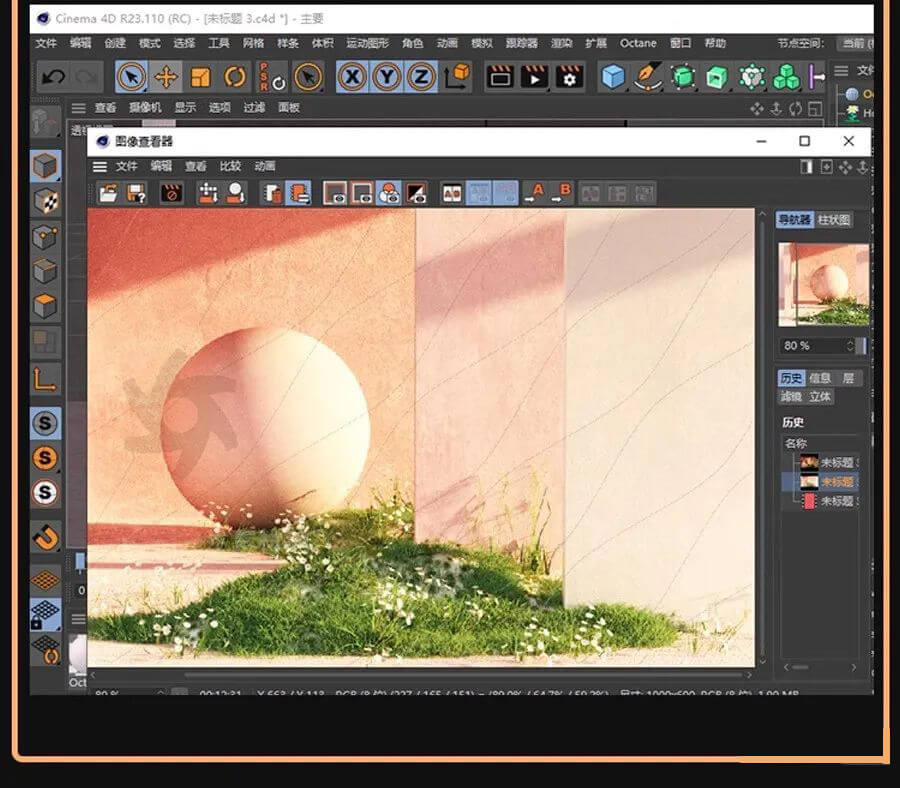The image size is (900, 788).
Task: Open the image viewer hamburger menu
Action: click(x=99, y=166)
